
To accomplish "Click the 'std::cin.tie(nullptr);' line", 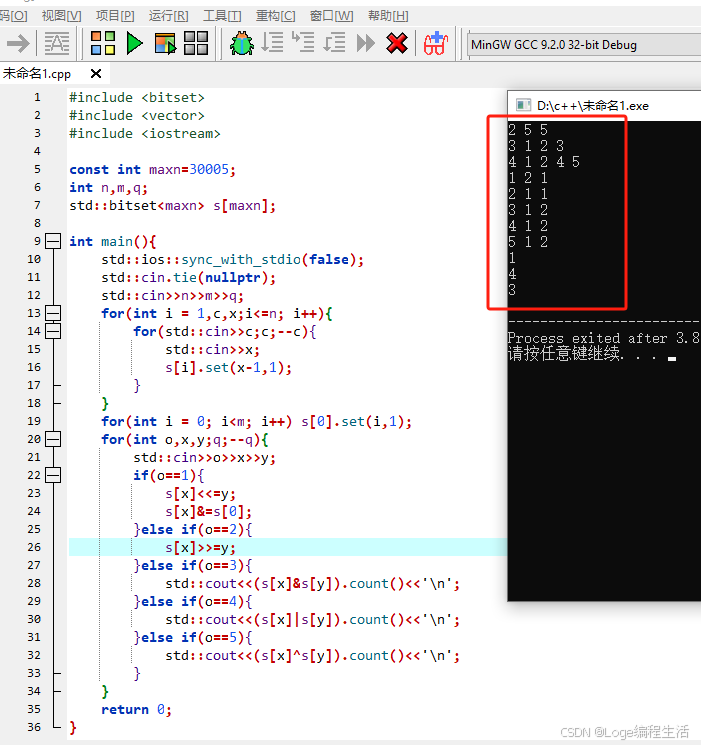I will point(188,277).
